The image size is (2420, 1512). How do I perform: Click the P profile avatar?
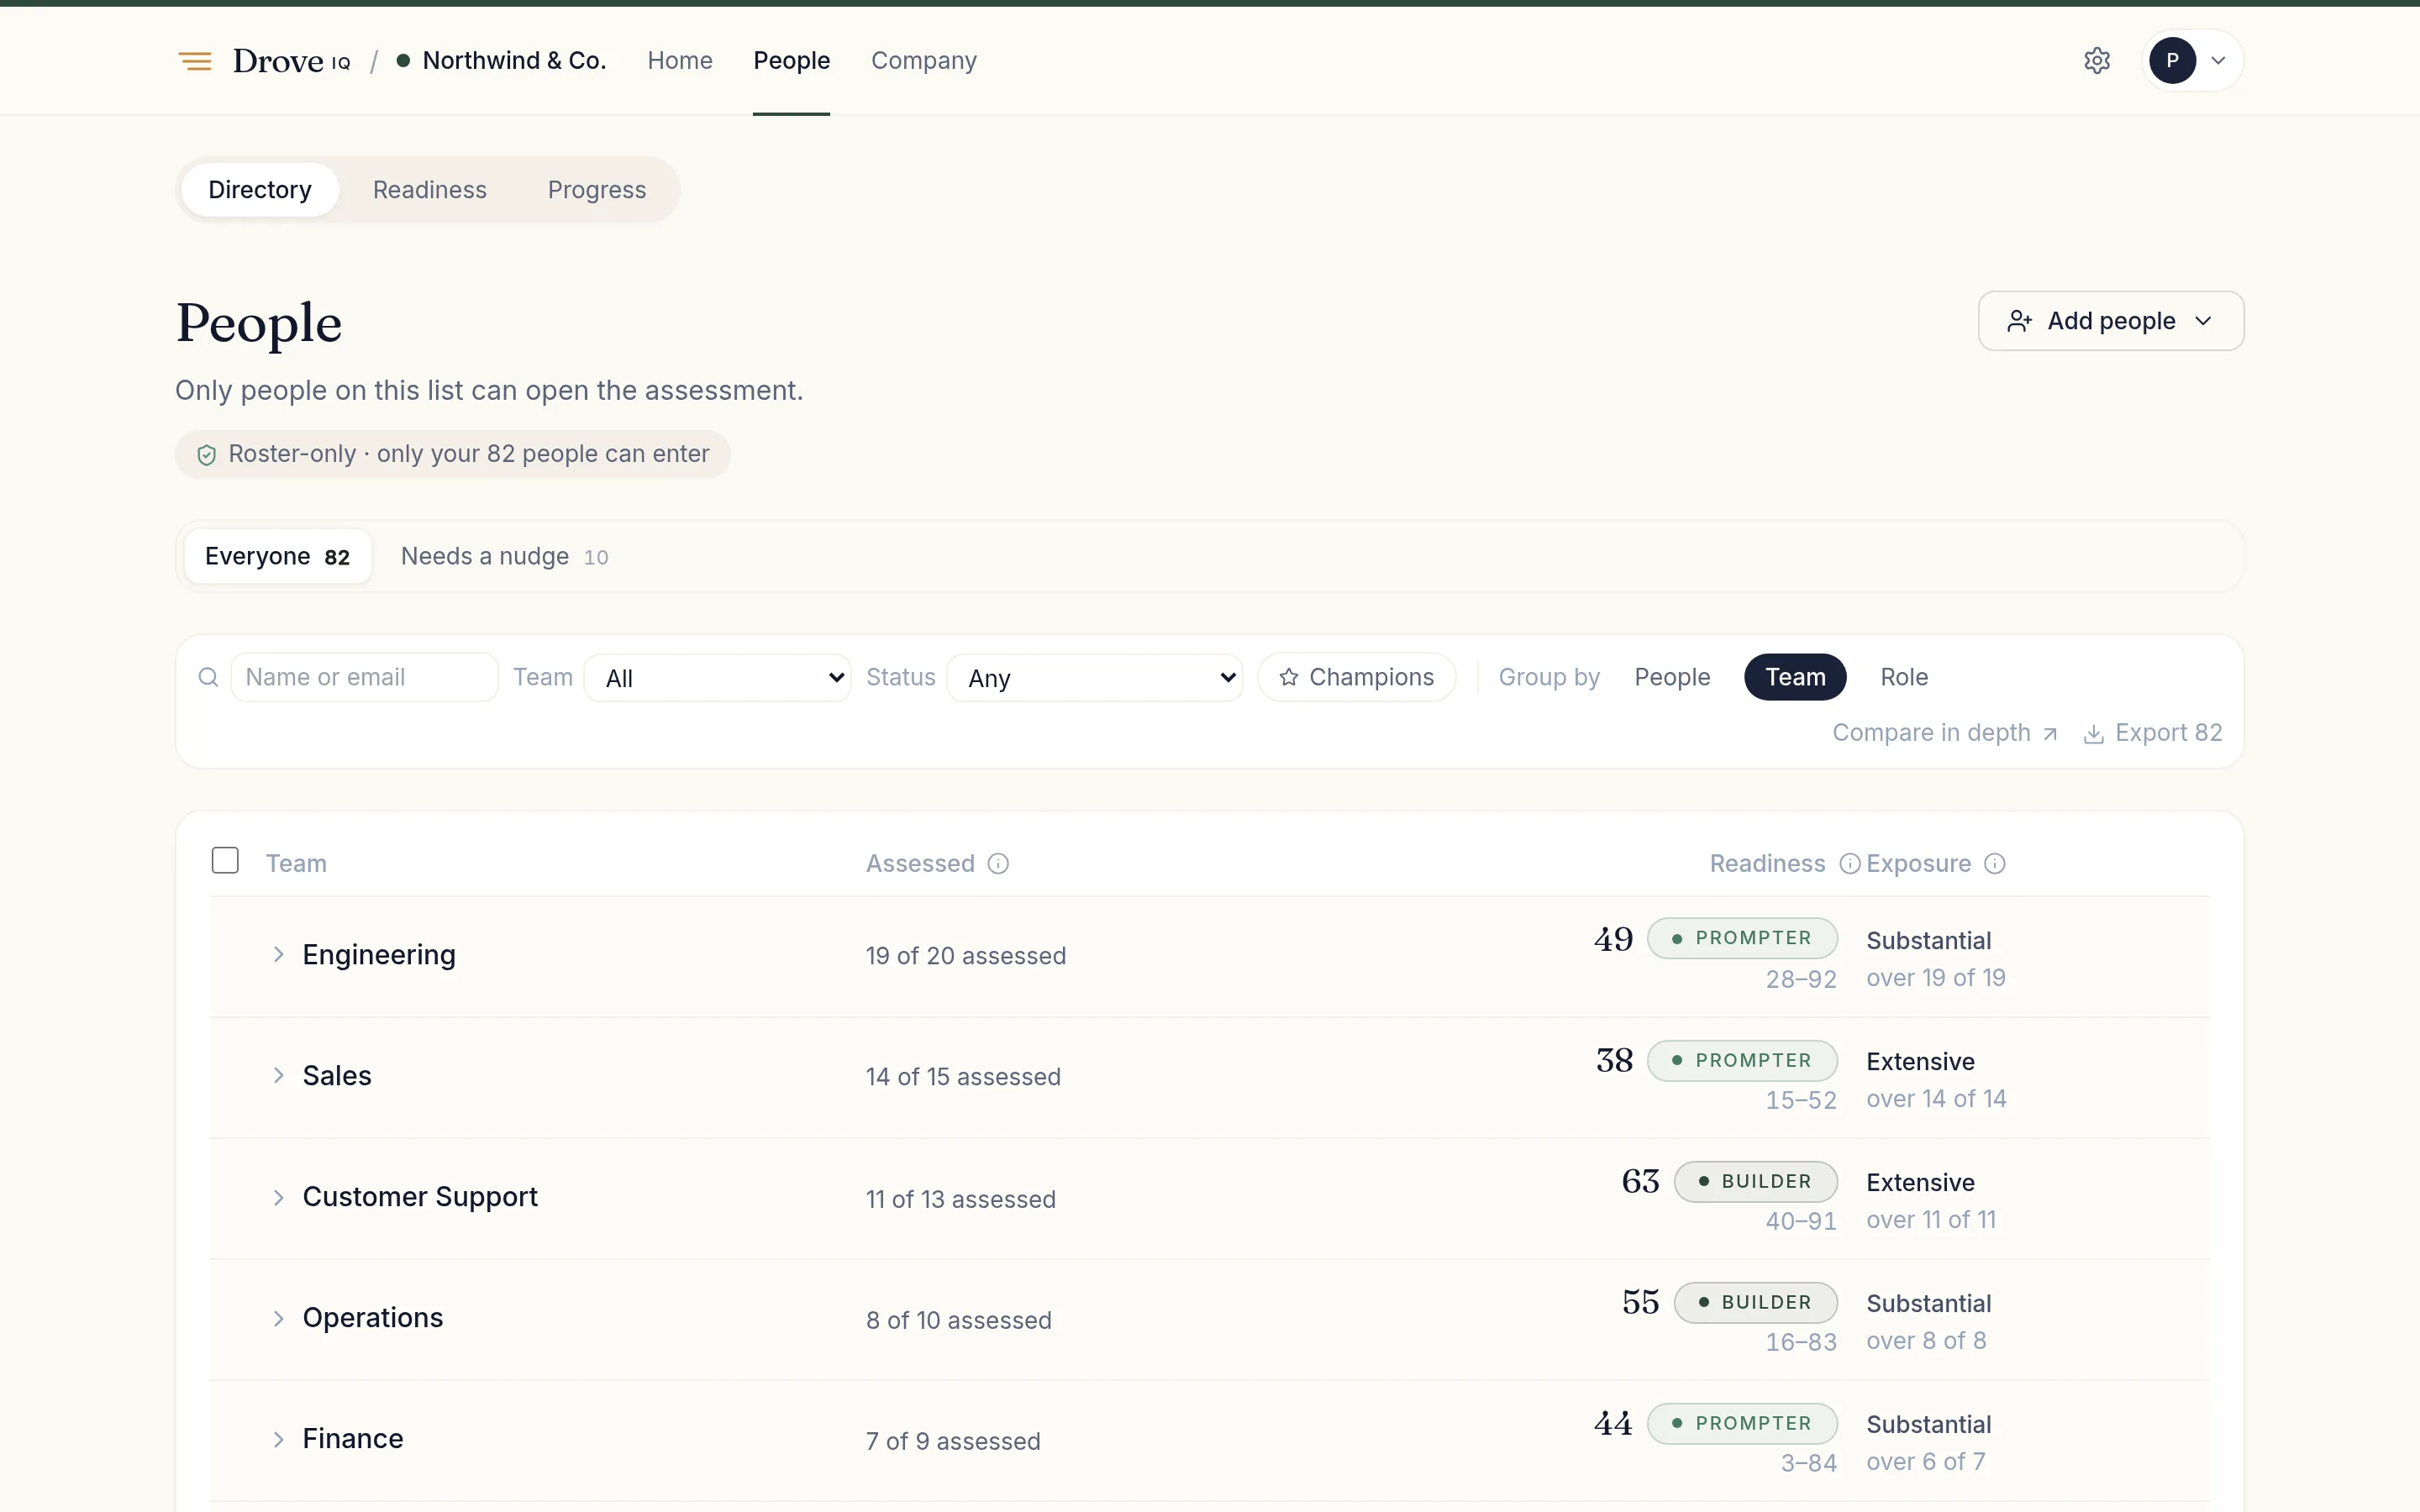tap(2172, 61)
